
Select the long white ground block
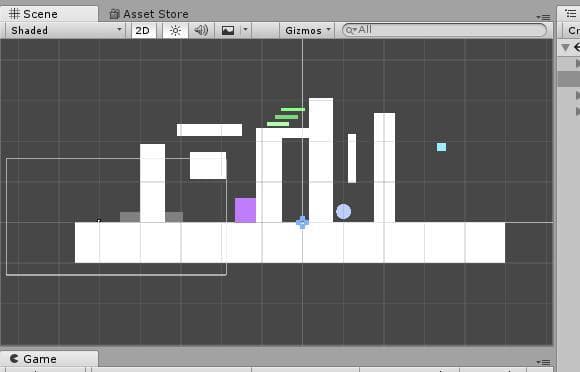(290, 243)
